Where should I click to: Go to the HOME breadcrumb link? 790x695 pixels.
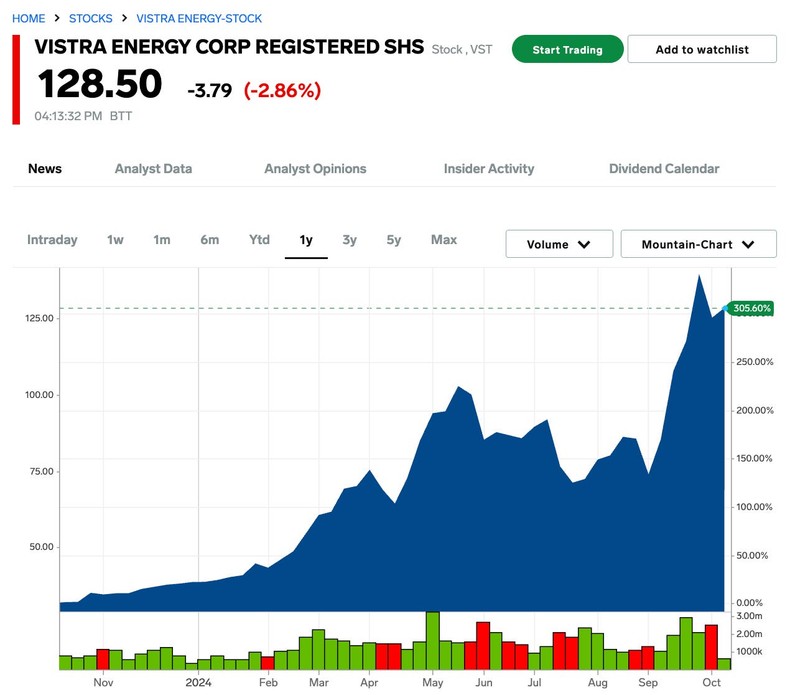point(29,19)
